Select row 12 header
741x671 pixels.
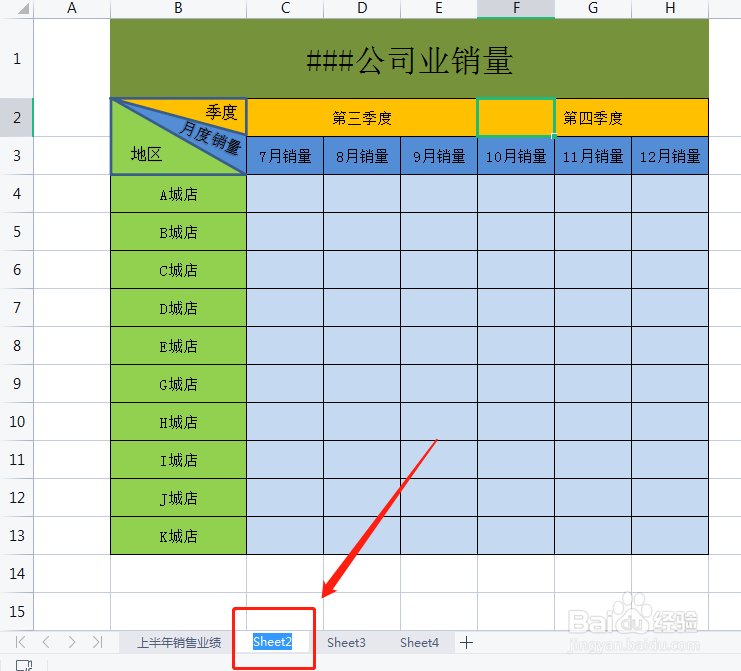click(x=17, y=498)
